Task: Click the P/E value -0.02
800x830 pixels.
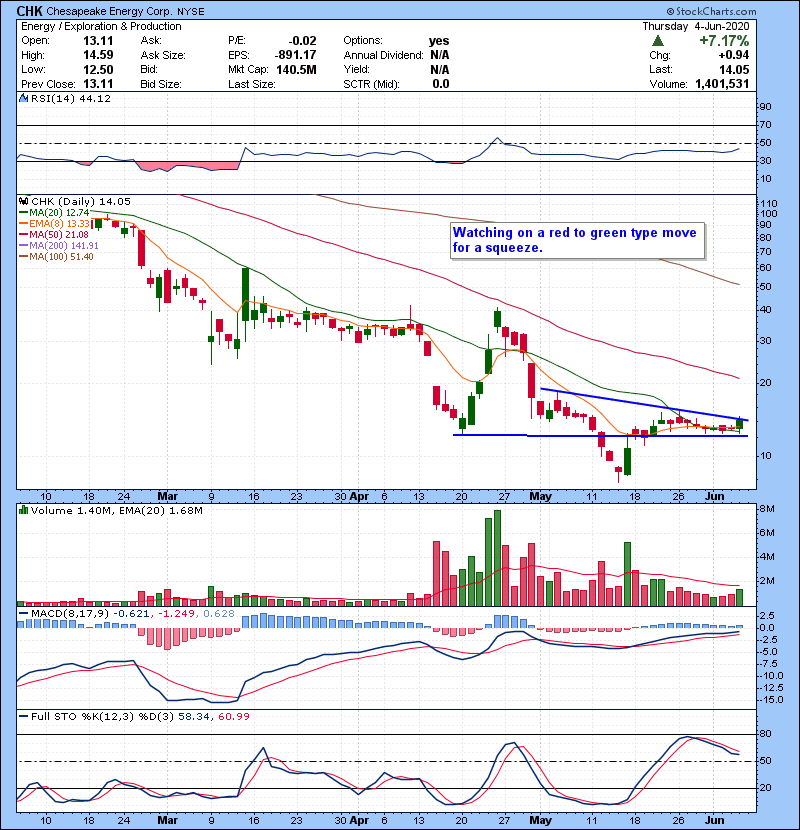Action: (x=302, y=41)
